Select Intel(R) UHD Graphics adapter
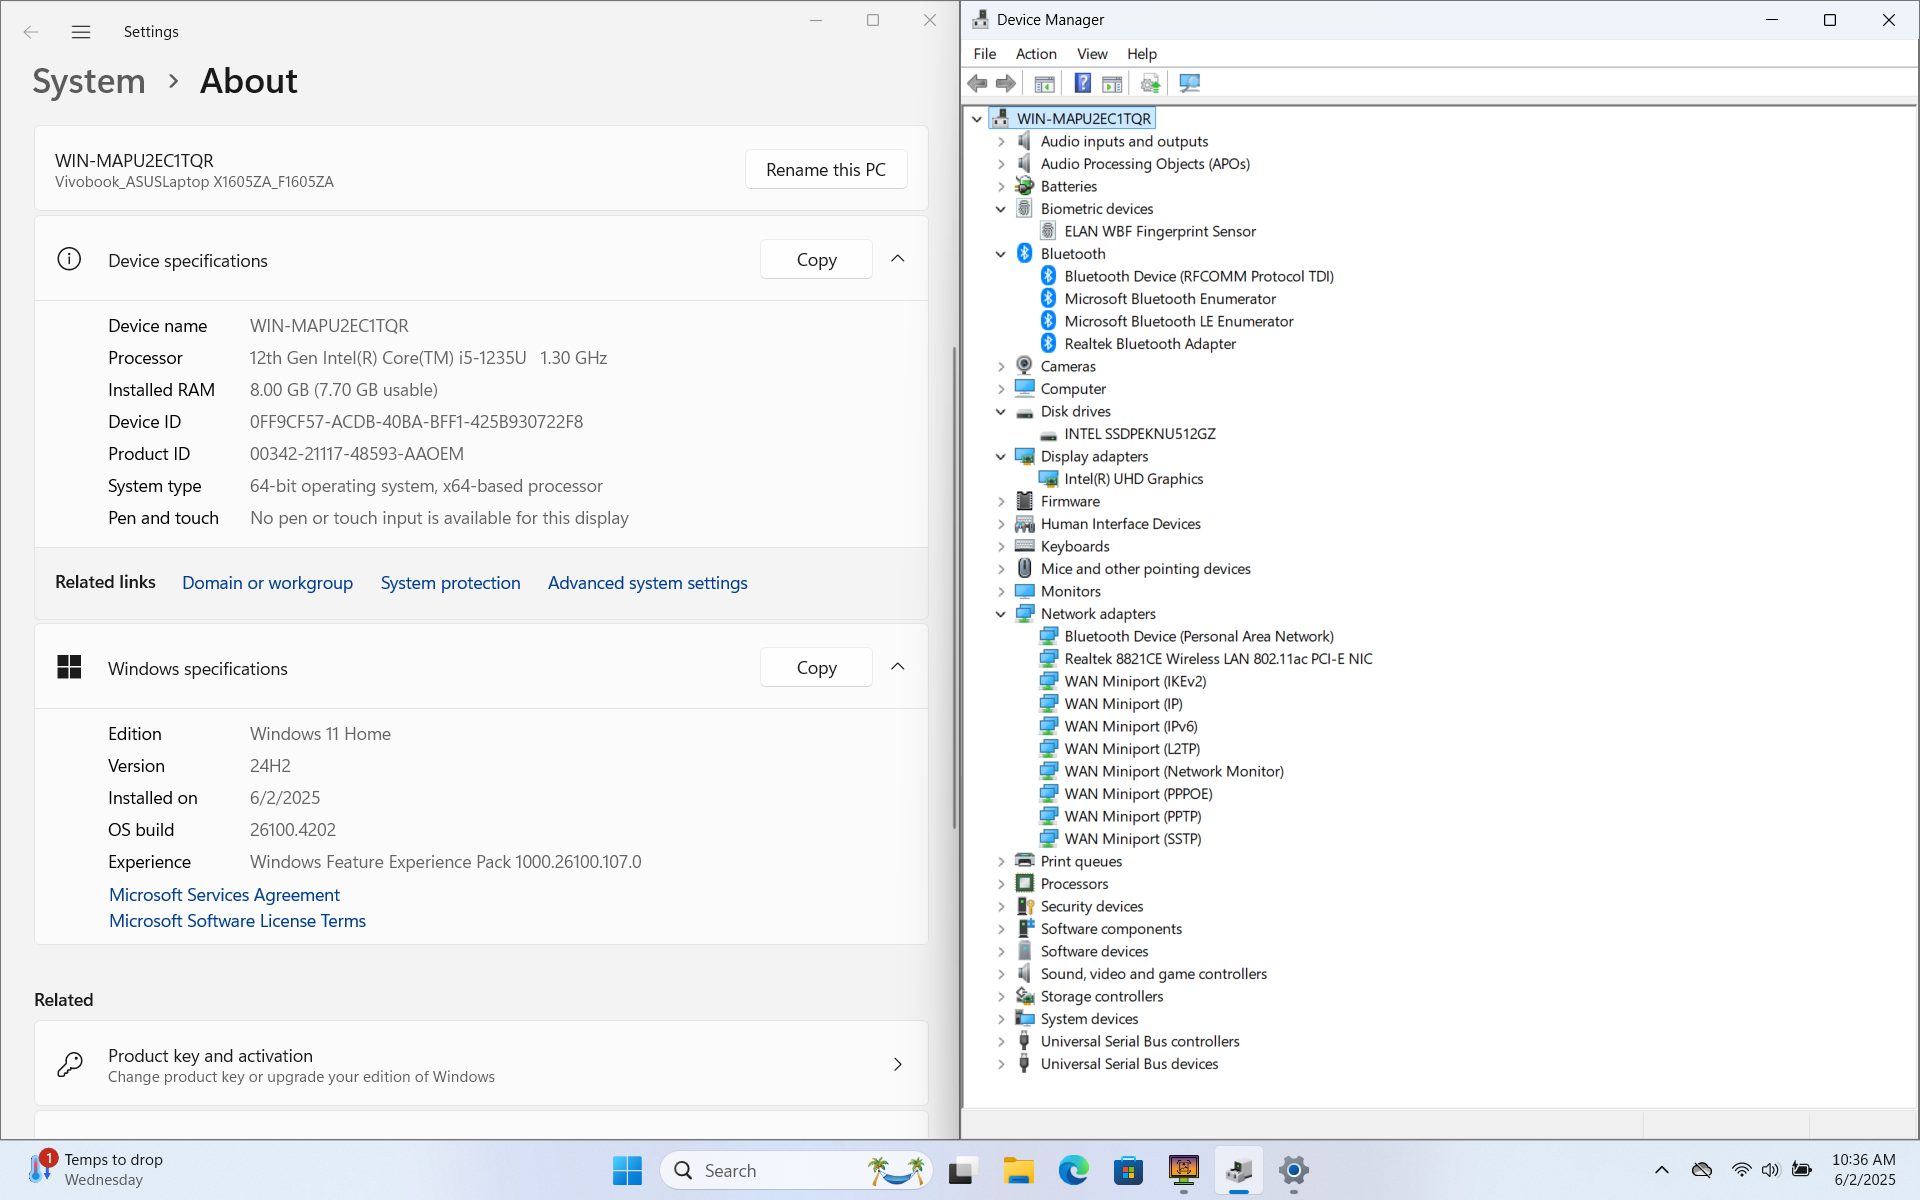This screenshot has width=1920, height=1200. click(x=1133, y=479)
